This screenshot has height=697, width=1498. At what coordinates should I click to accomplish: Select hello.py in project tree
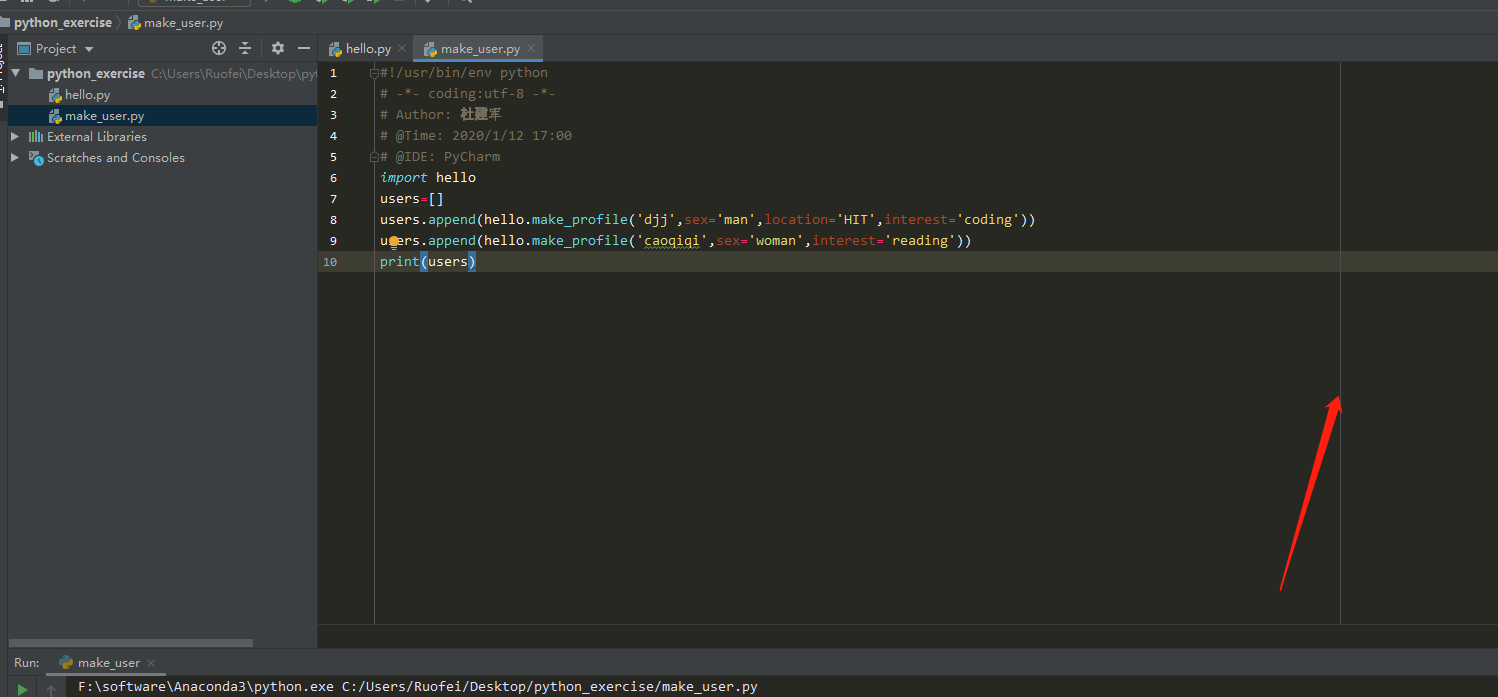tap(88, 95)
